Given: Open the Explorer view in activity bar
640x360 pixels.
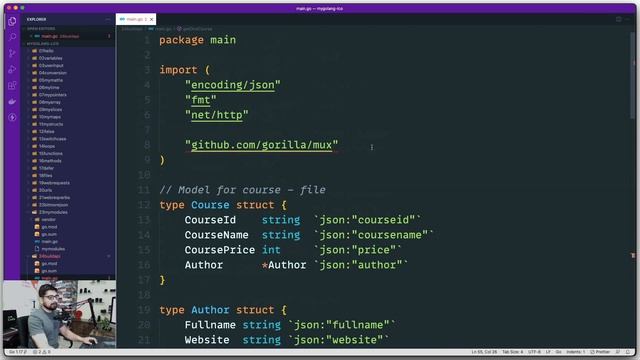Looking at the screenshot, I should click(x=12, y=21).
